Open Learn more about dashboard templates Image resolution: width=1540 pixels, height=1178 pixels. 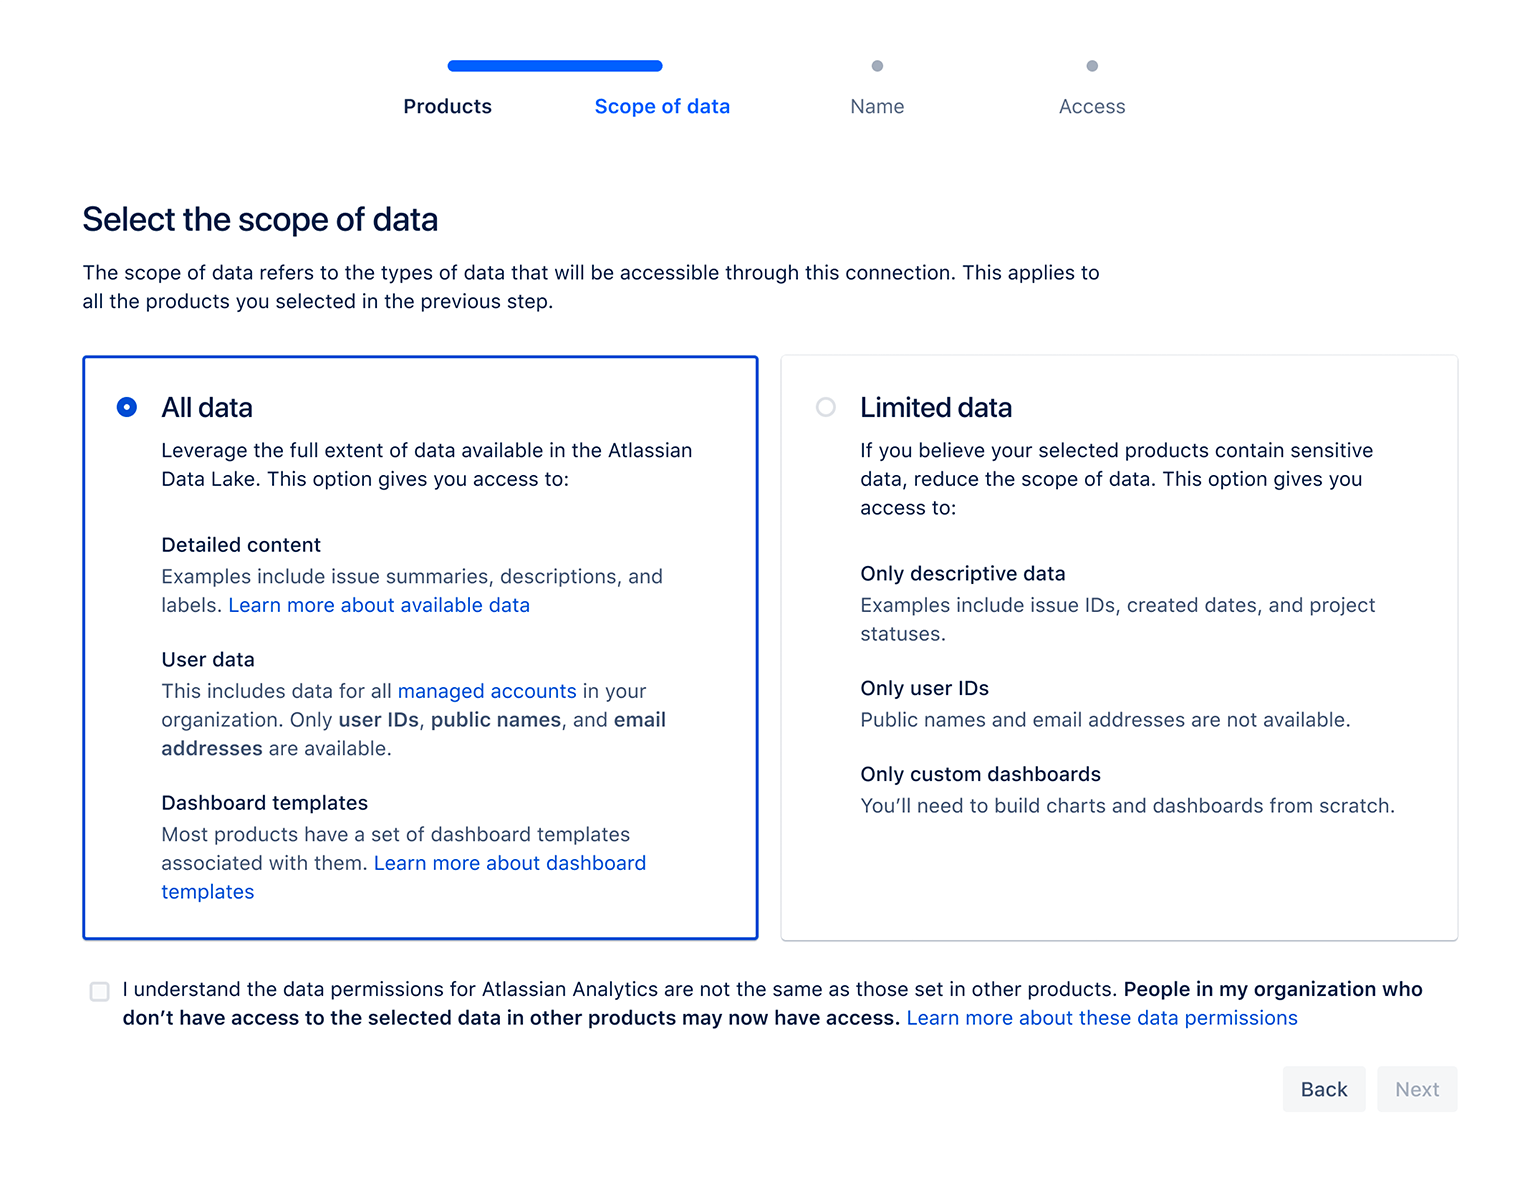[509, 863]
